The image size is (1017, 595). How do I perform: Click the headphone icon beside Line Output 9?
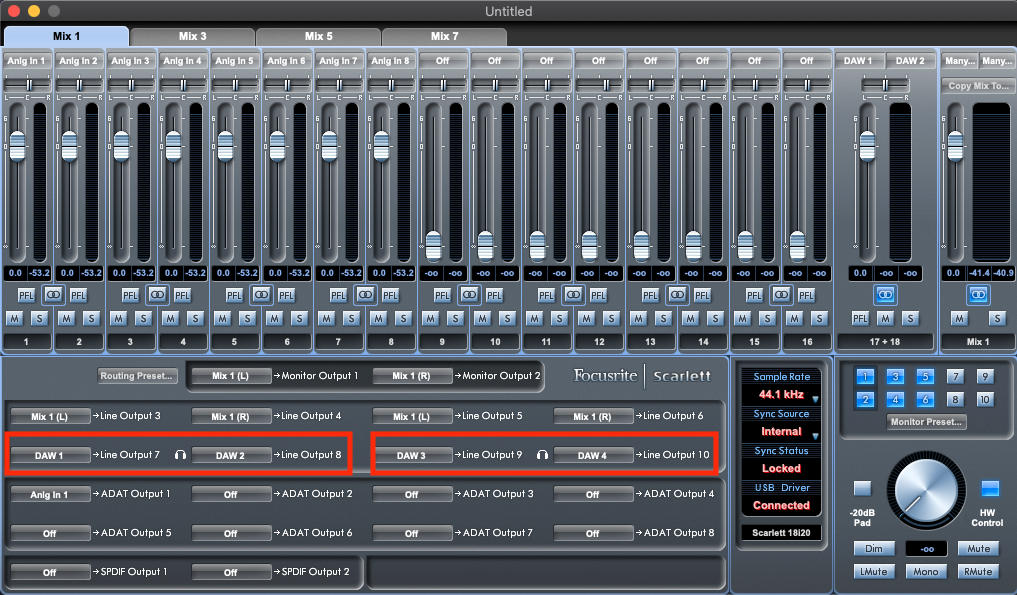pyautogui.click(x=540, y=454)
